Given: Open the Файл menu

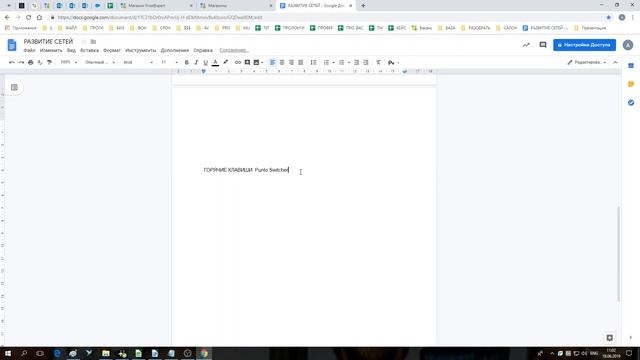Looking at the screenshot, I should point(29,50).
